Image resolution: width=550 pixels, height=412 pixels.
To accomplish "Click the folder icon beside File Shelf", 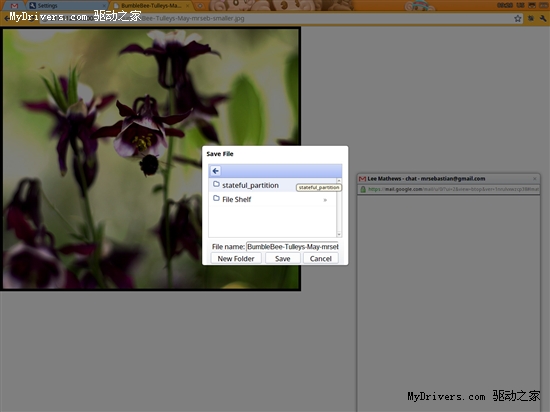I will (x=216, y=198).
